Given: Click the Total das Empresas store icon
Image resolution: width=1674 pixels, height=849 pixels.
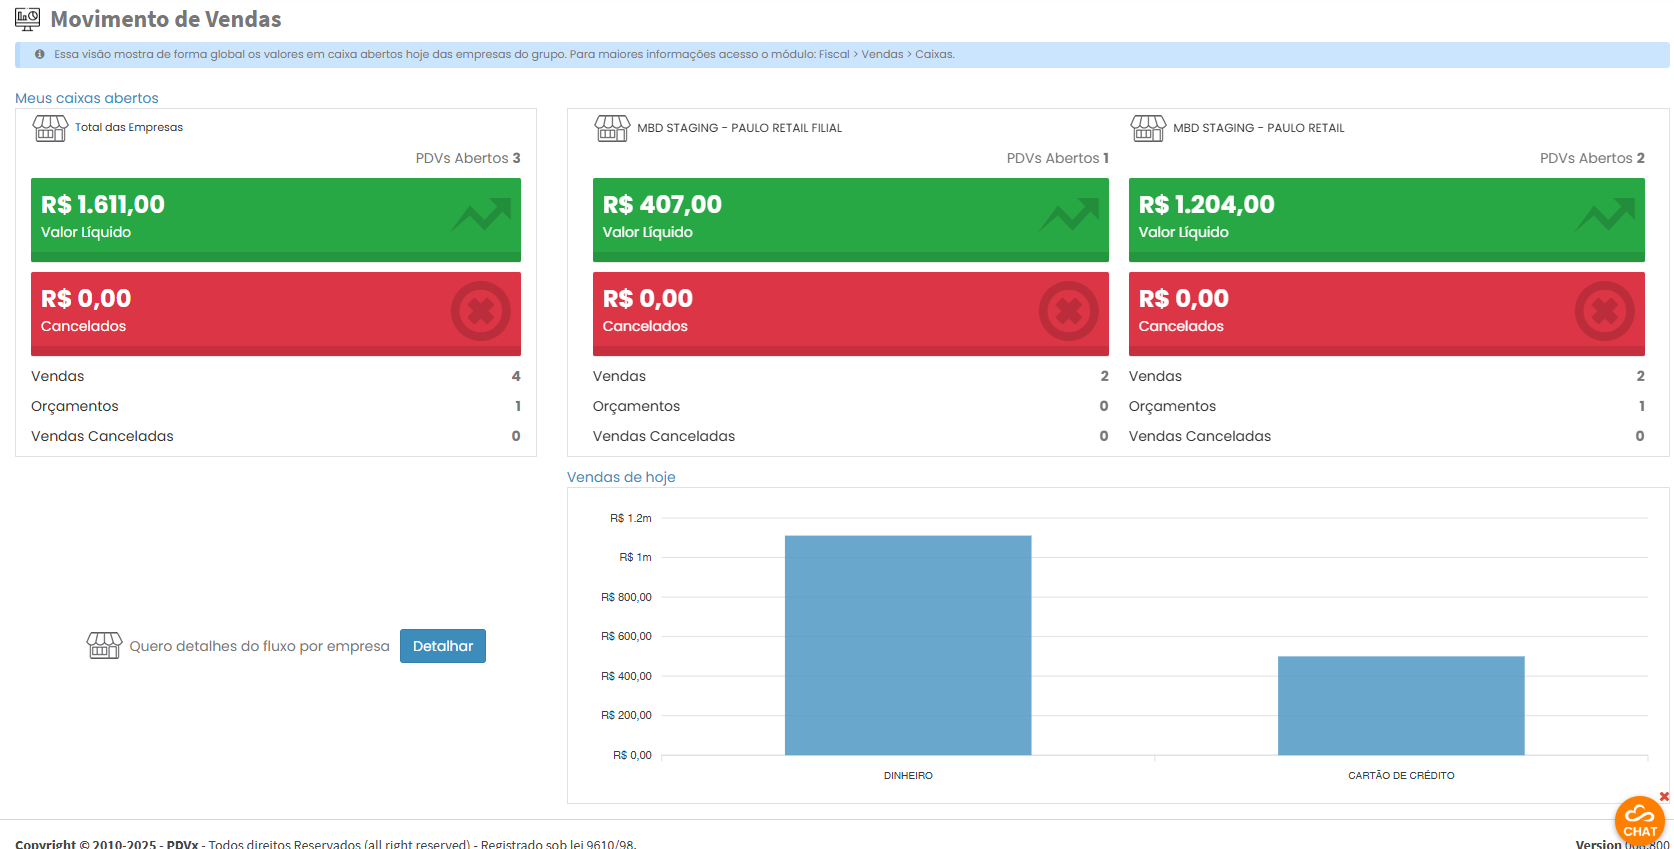Looking at the screenshot, I should tap(50, 128).
